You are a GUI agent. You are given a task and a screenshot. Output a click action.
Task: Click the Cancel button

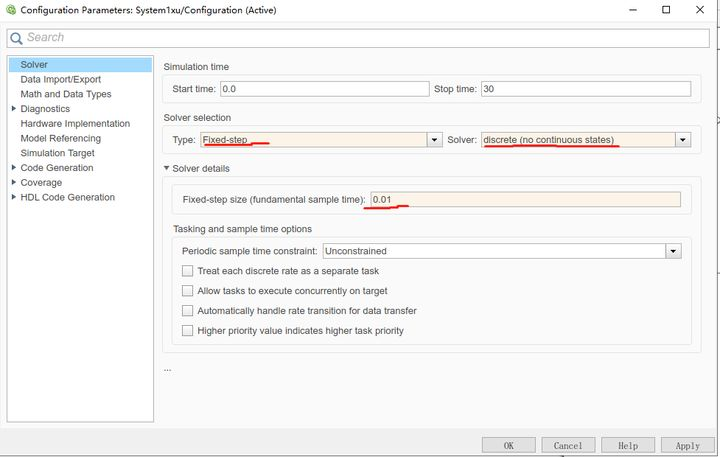pyautogui.click(x=568, y=446)
